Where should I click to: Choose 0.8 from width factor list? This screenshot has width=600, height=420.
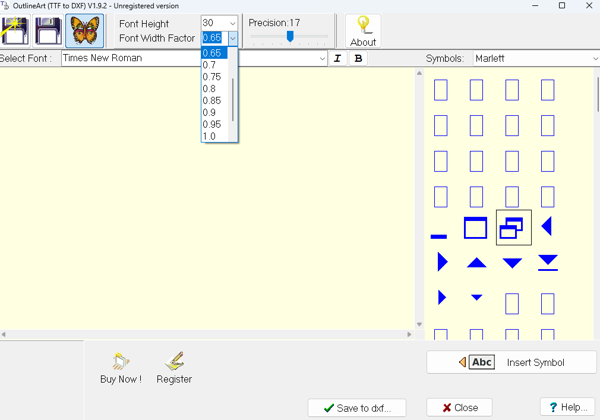209,89
